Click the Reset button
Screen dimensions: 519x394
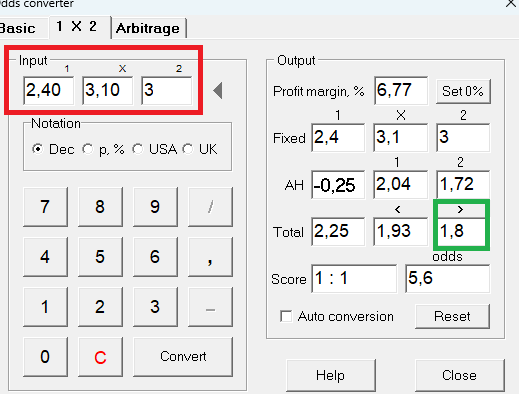[x=452, y=316]
